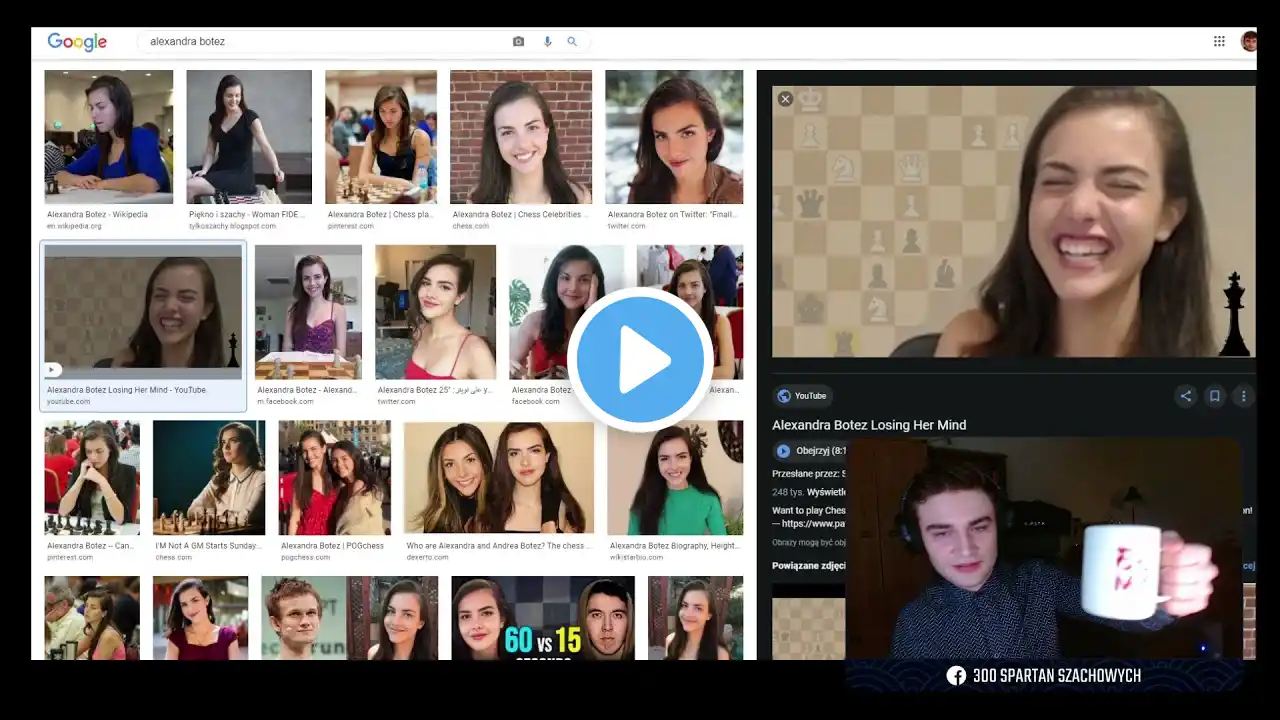This screenshot has height=720, width=1280.
Task: Click the 'en.wikipedia.org' source link
Action: pyautogui.click(x=74, y=226)
